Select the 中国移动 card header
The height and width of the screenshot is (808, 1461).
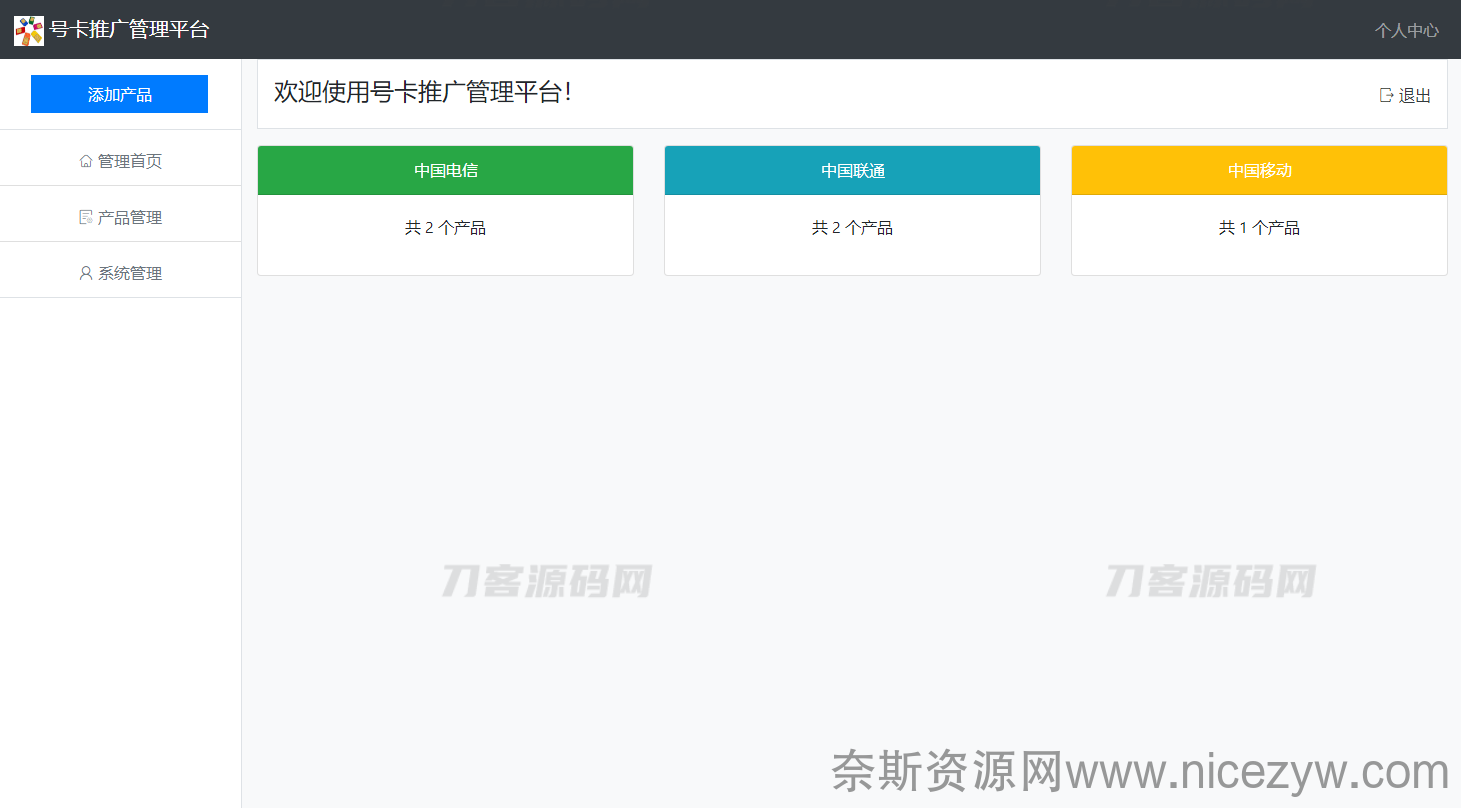tap(1259, 170)
